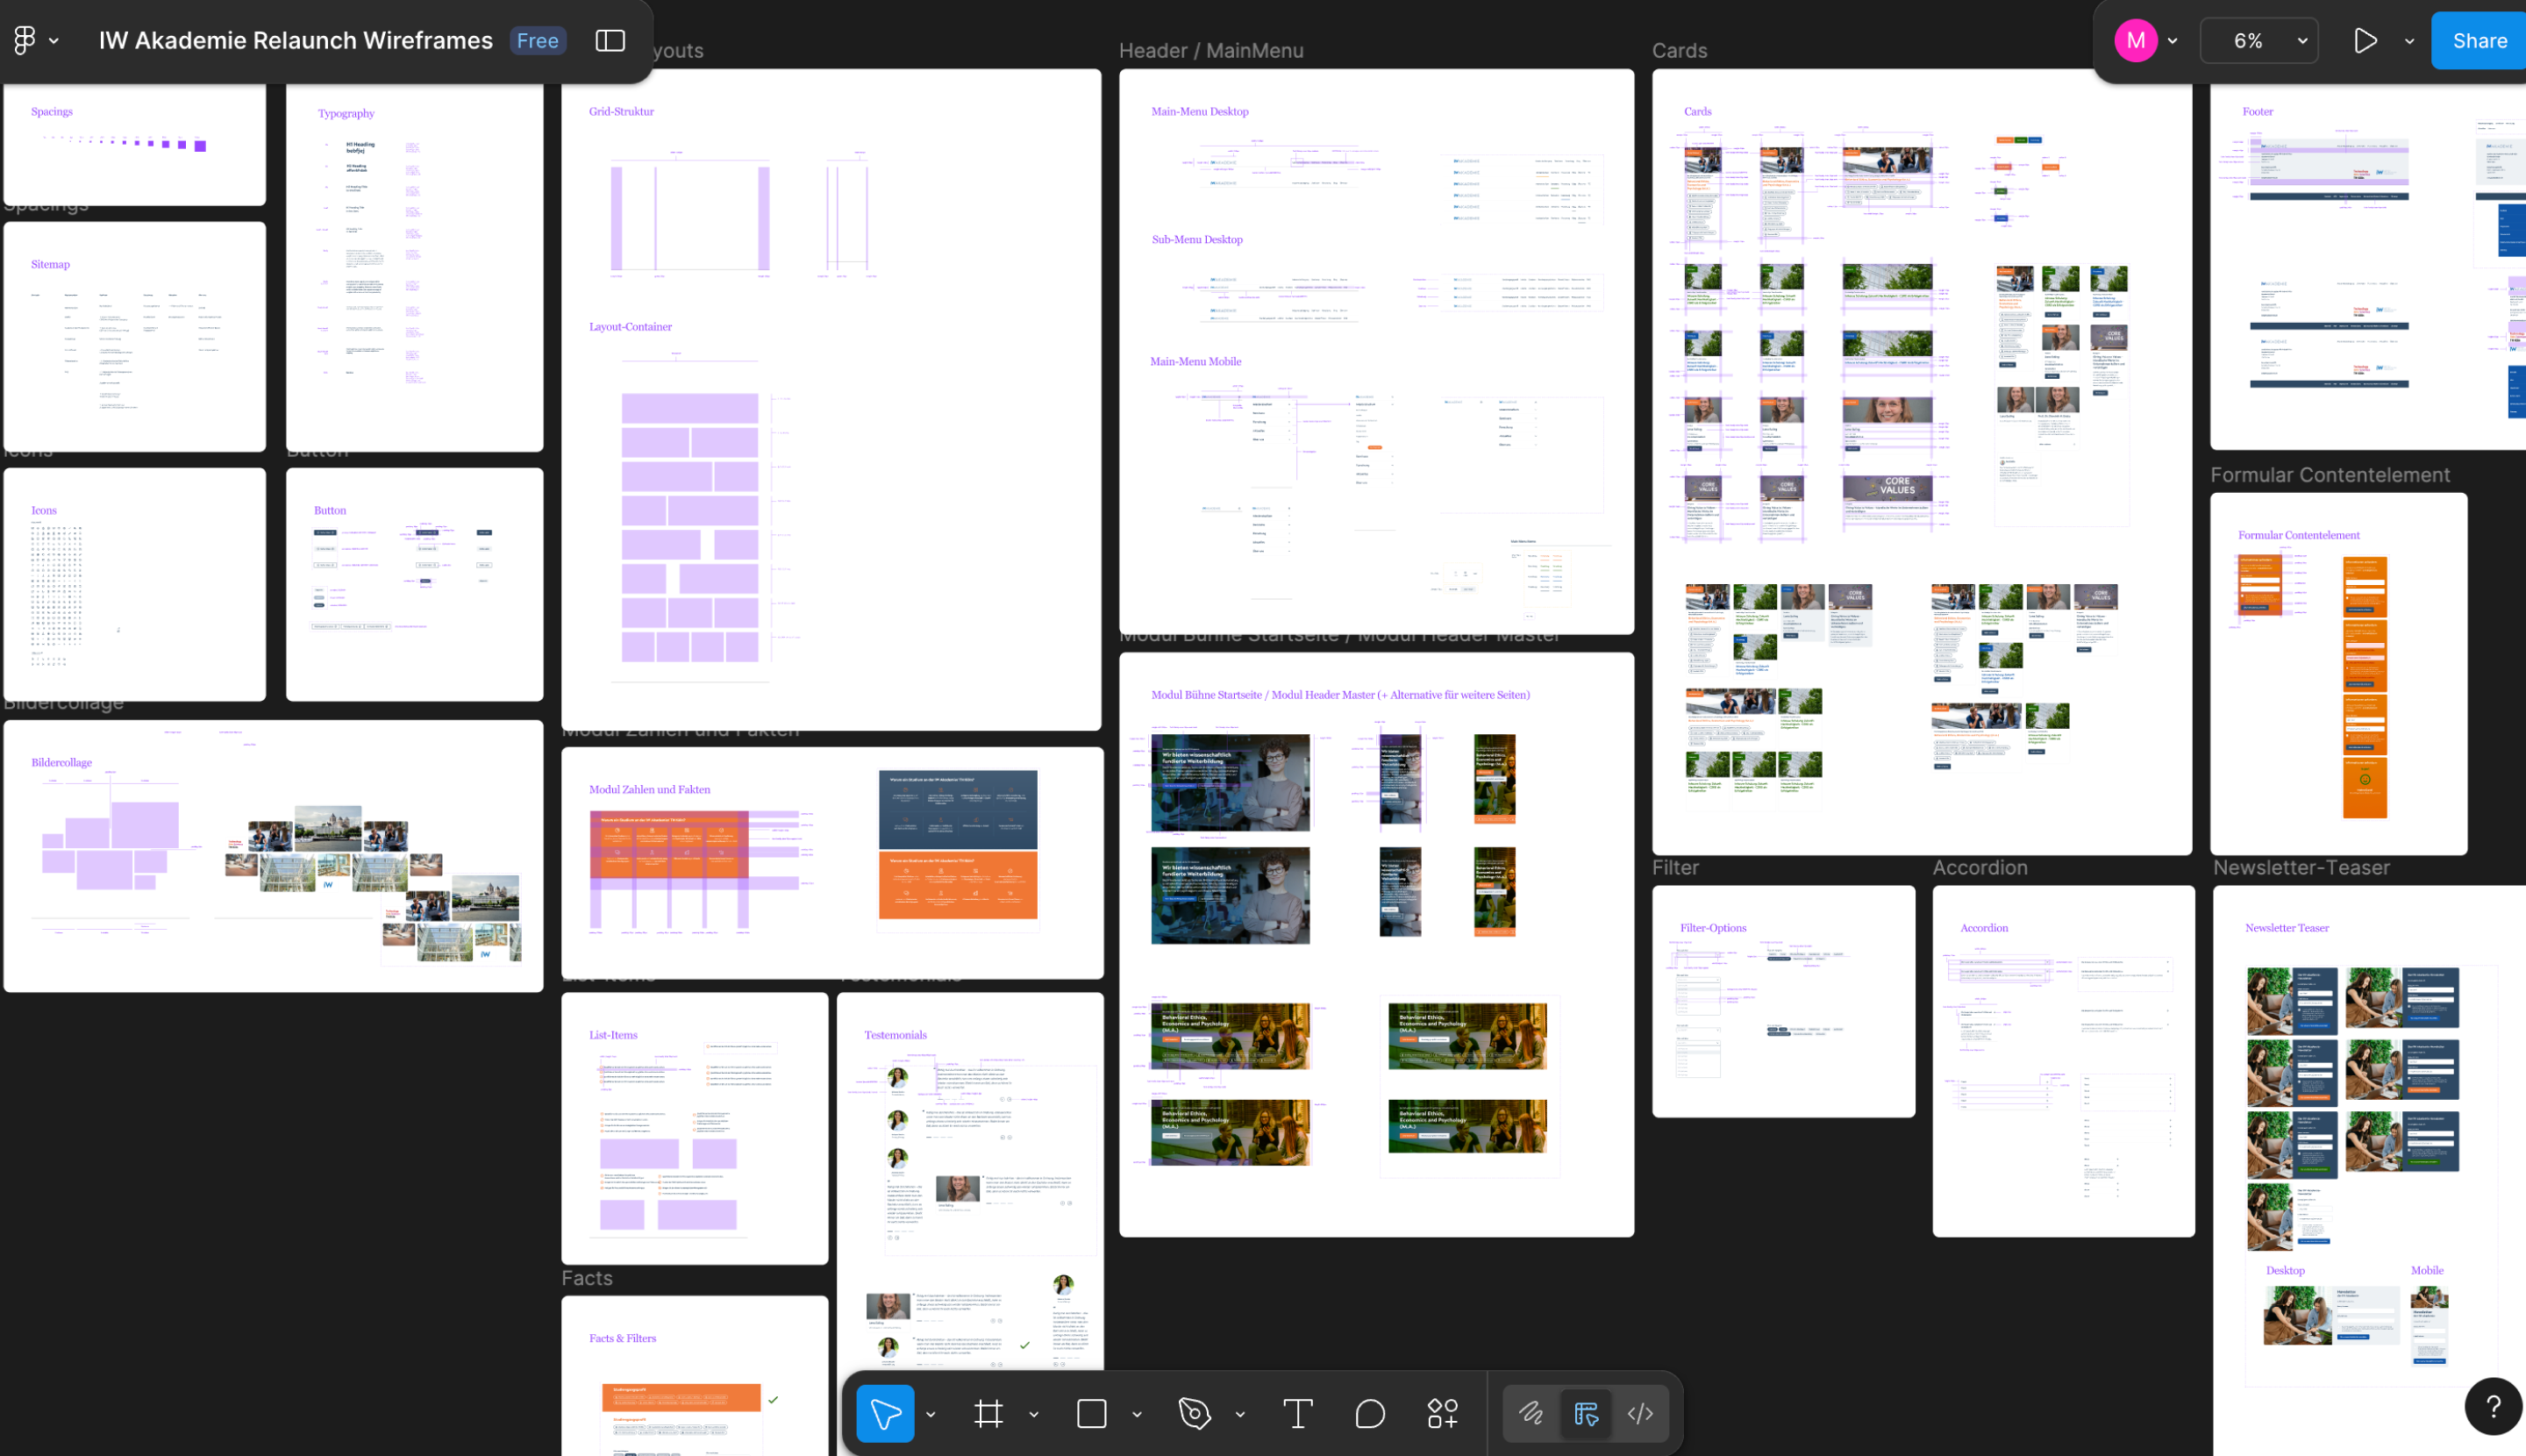Click the Modul Bühne Startseite heading text

click(1340, 694)
